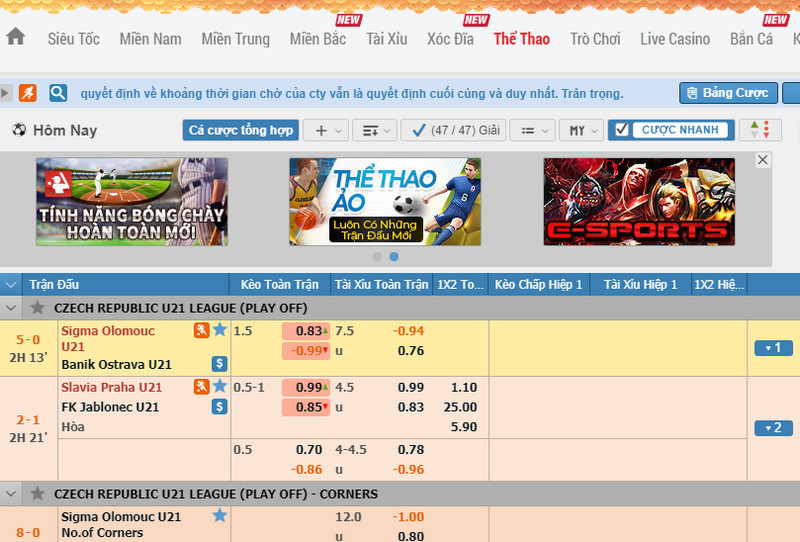Image resolution: width=800 pixels, height=542 pixels.
Task: Click the orange live sports icon in announcement bar
Action: 28,93
